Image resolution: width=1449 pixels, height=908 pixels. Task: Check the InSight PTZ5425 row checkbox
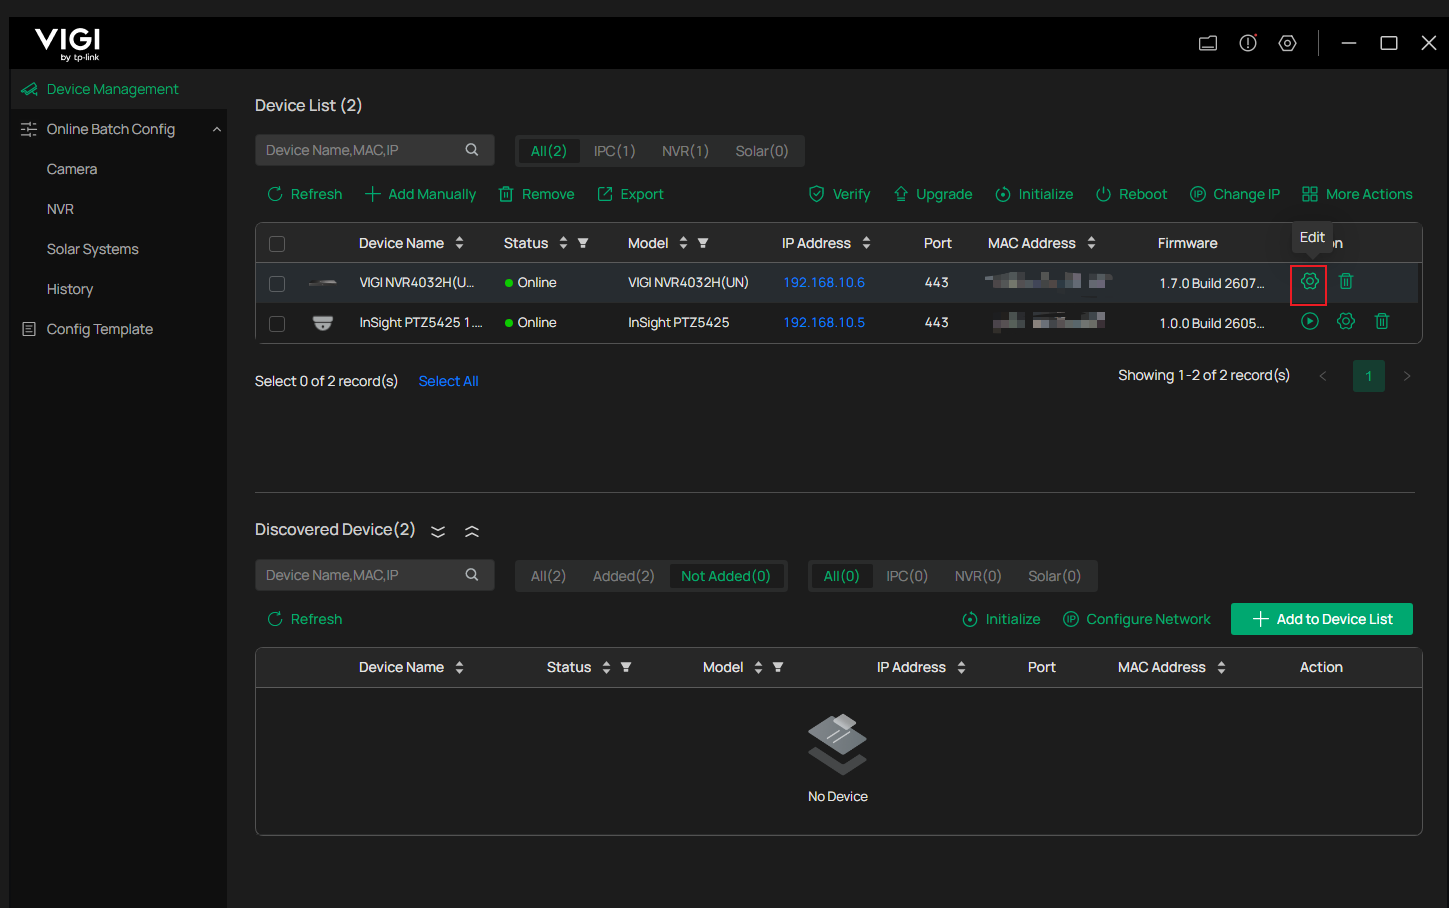point(277,324)
